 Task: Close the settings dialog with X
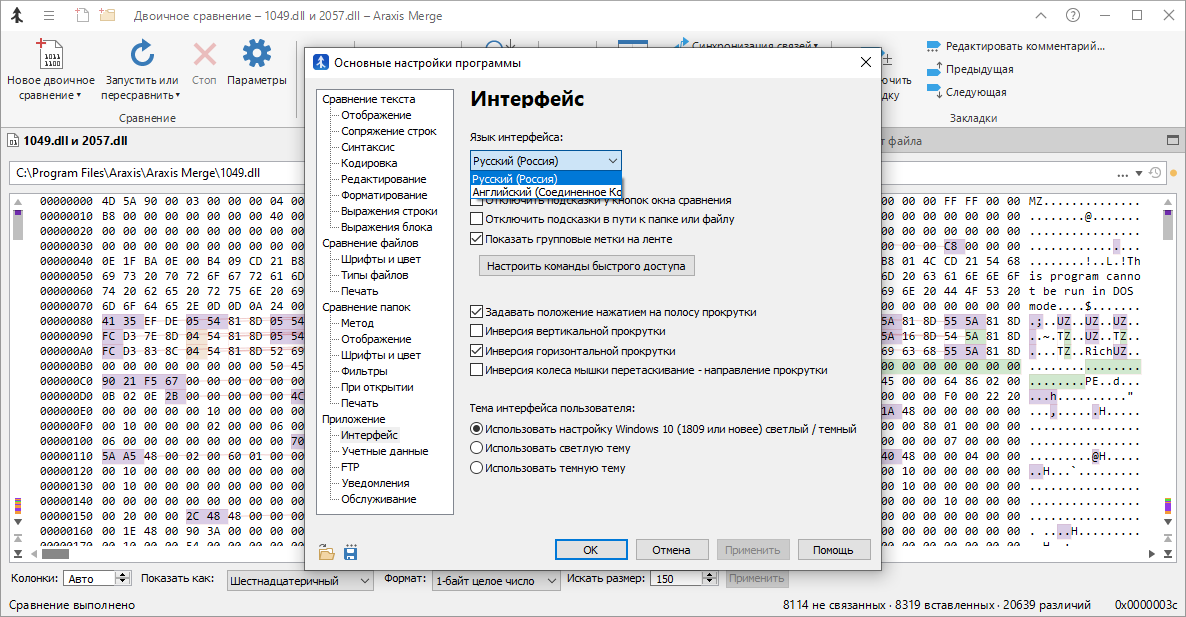[x=866, y=63]
